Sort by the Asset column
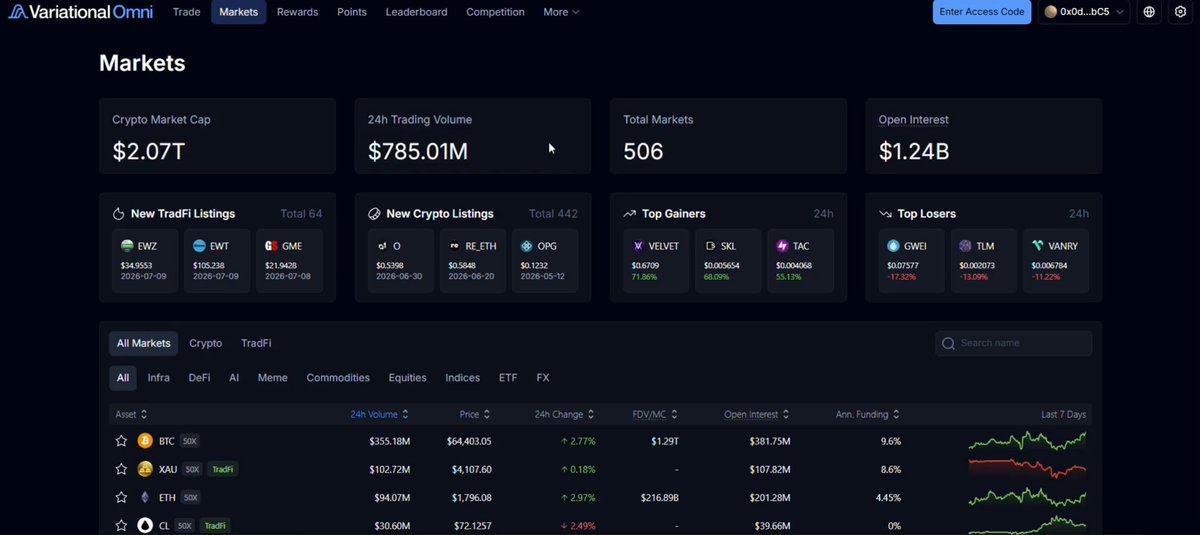This screenshot has height=535, width=1200. pyautogui.click(x=132, y=414)
